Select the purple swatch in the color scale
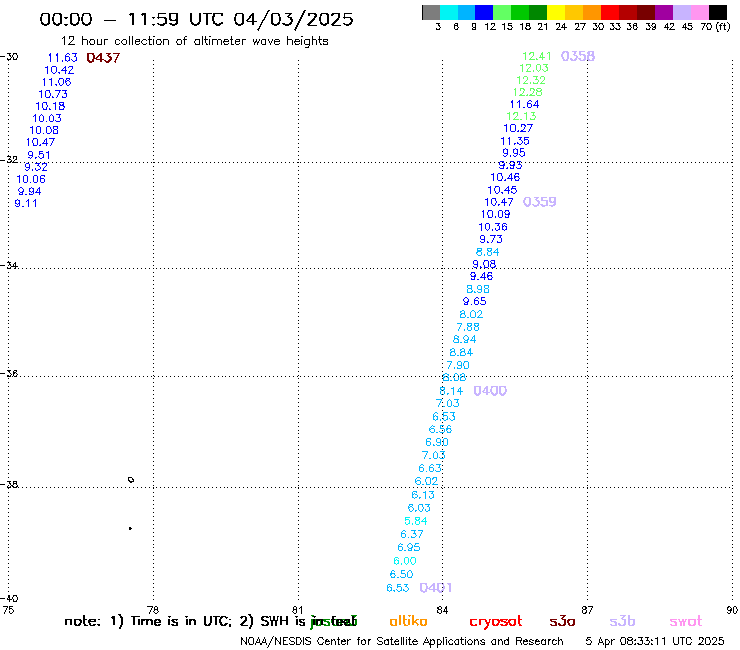Image resolution: width=740 pixels, height=650 pixels. tap(663, 12)
